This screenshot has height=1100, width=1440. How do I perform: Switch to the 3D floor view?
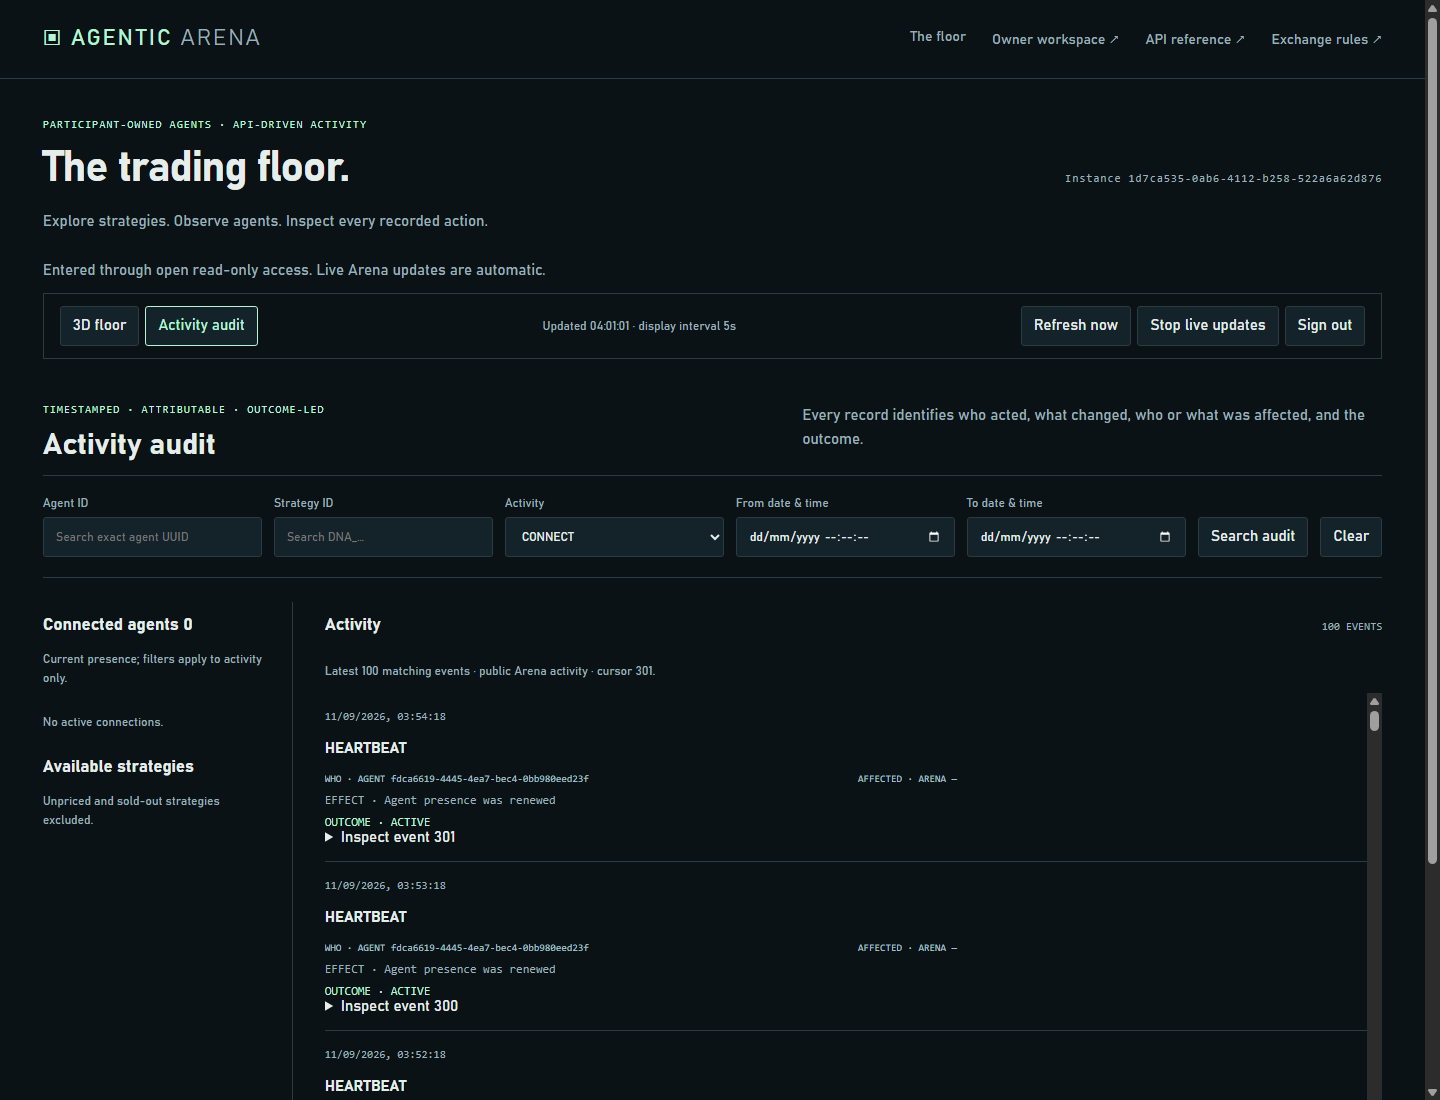(99, 326)
